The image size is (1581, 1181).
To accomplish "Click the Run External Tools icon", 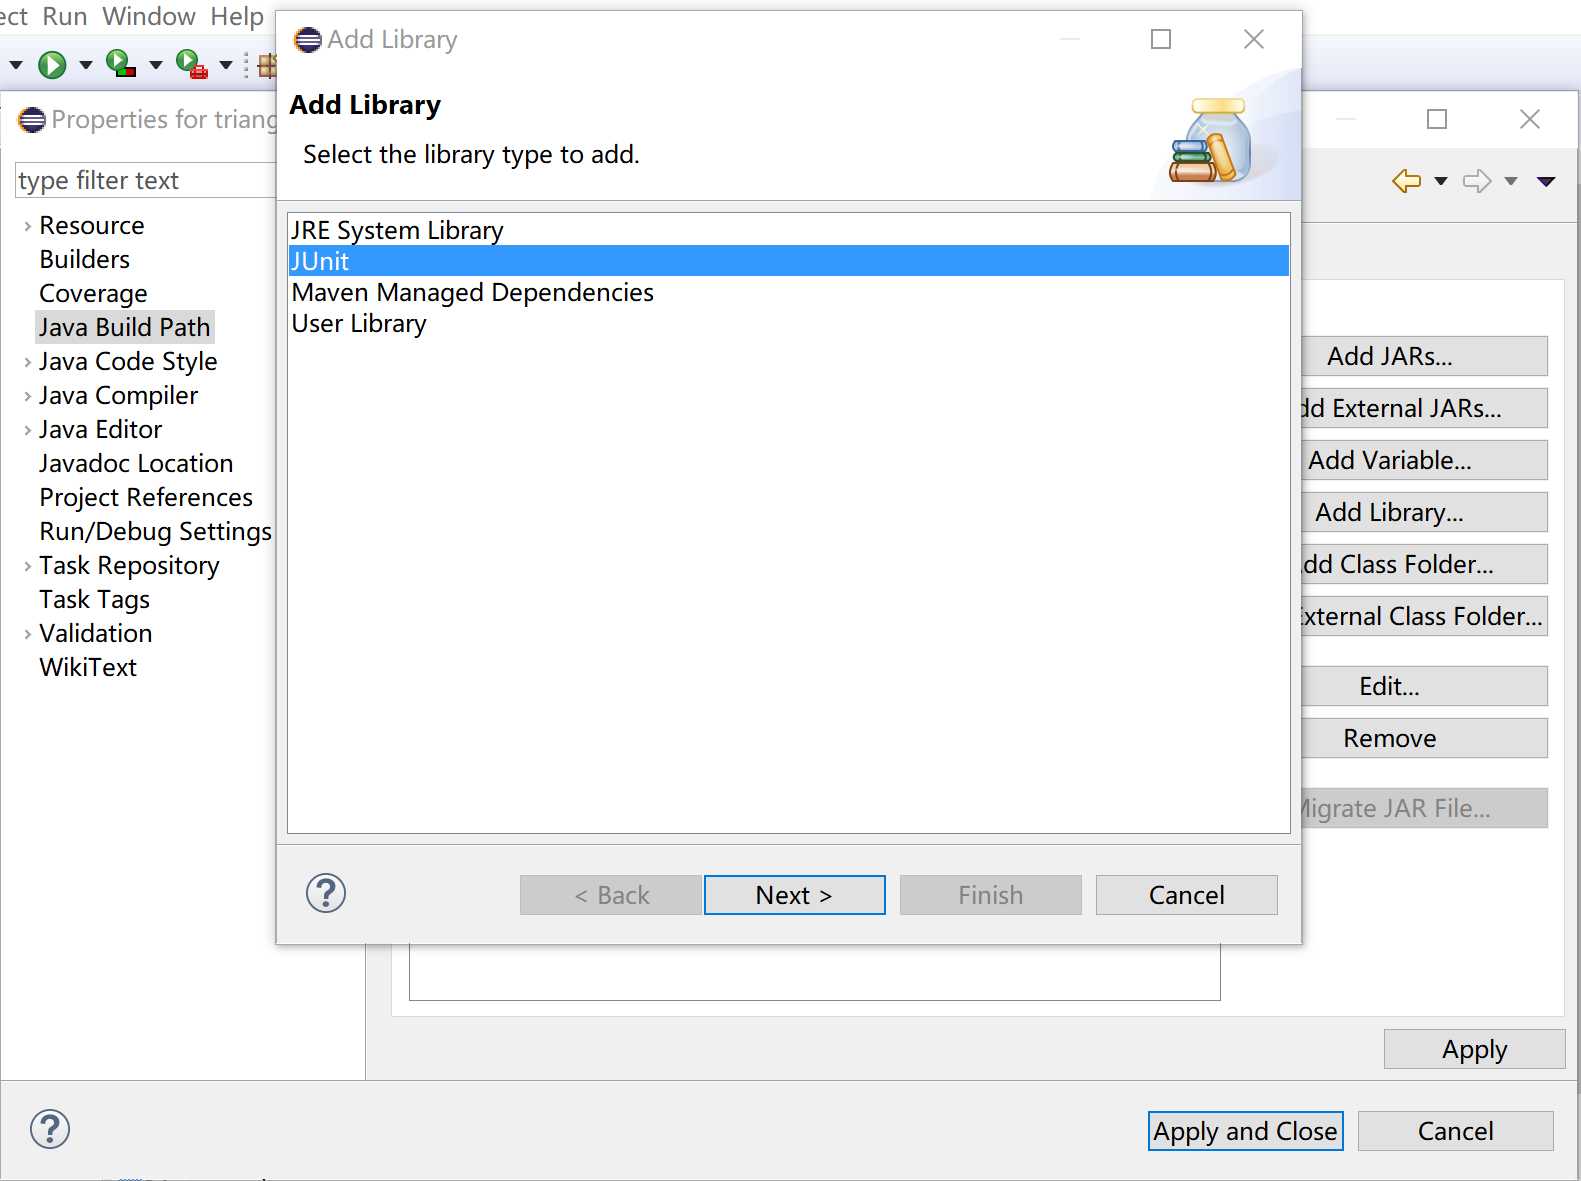I will [x=191, y=64].
